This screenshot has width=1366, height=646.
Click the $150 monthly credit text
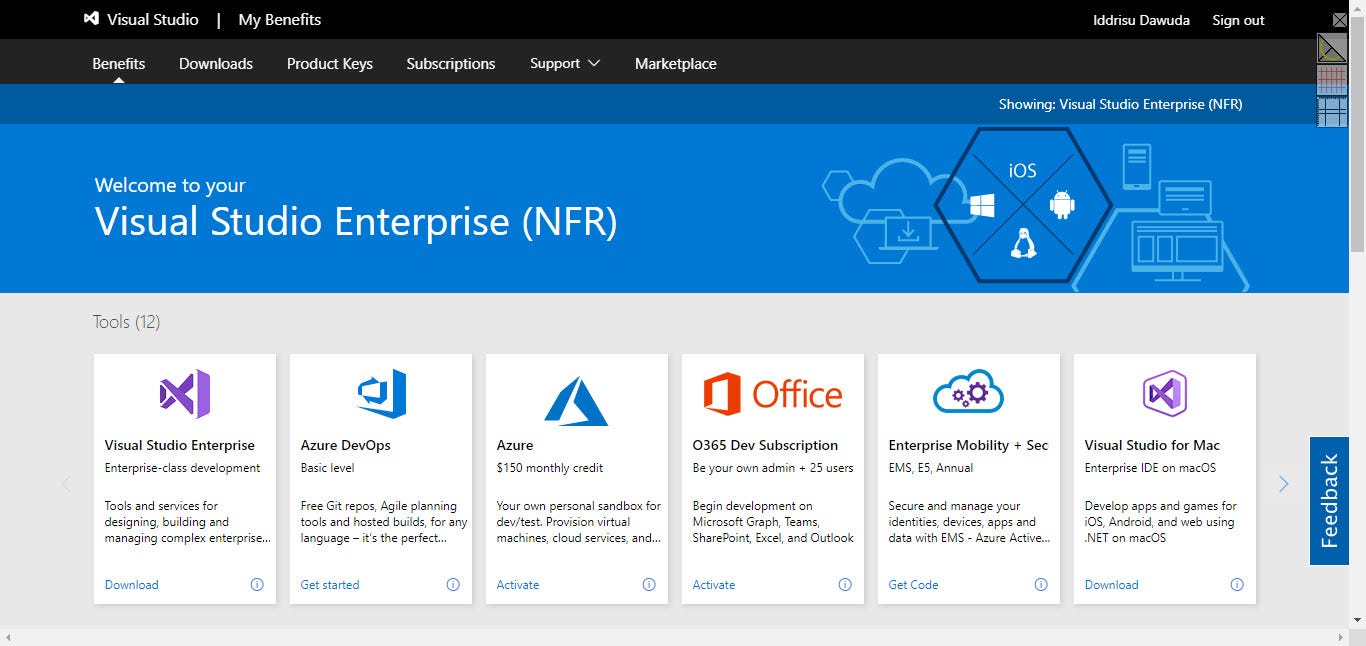pos(550,468)
